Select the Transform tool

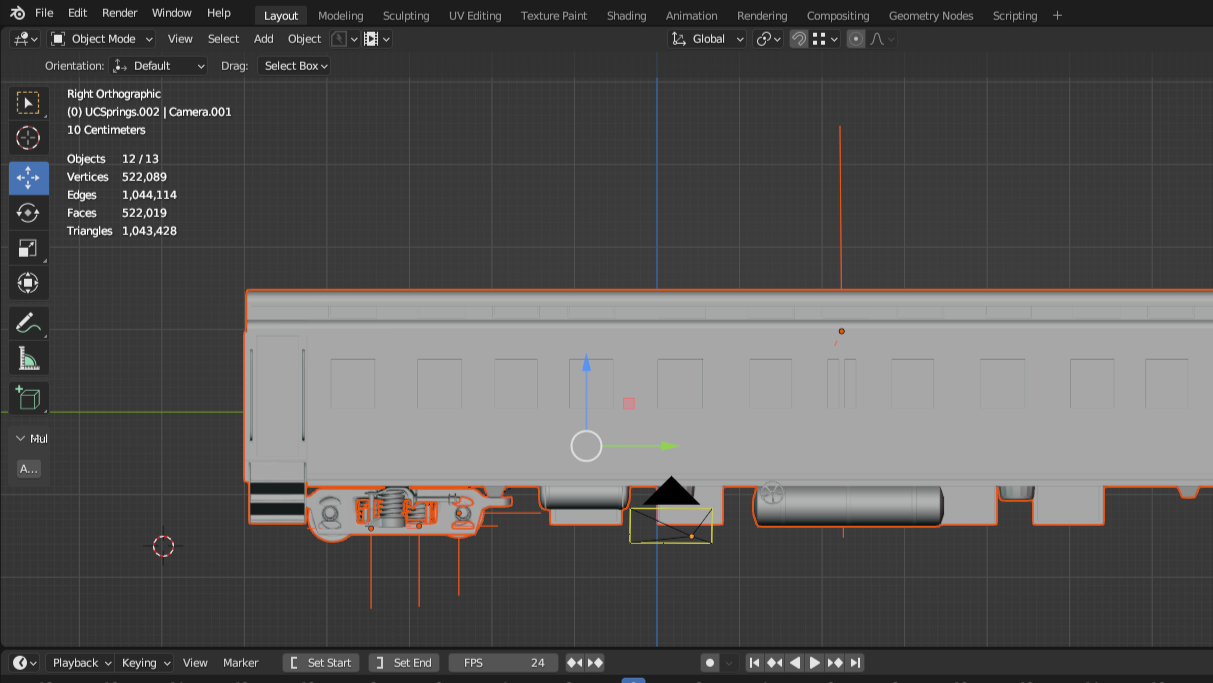[x=28, y=283]
